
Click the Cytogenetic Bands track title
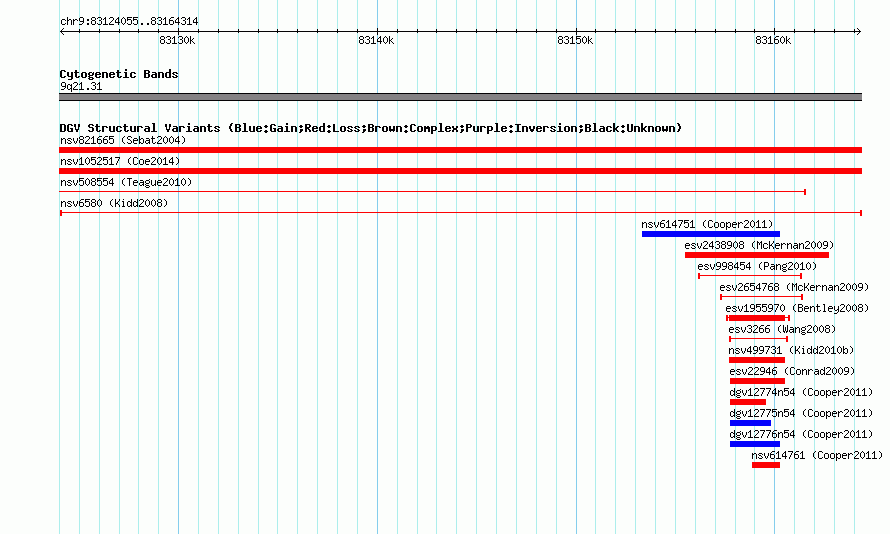tap(119, 74)
